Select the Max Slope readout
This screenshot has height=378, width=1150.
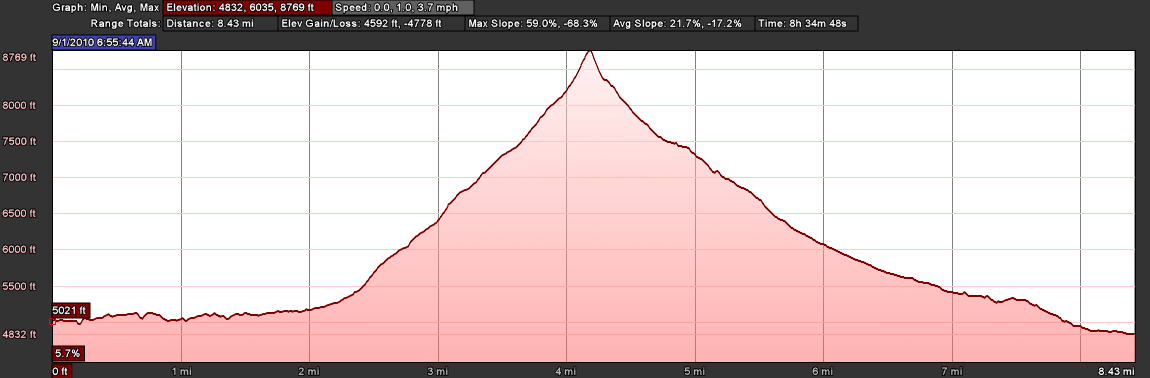point(538,23)
